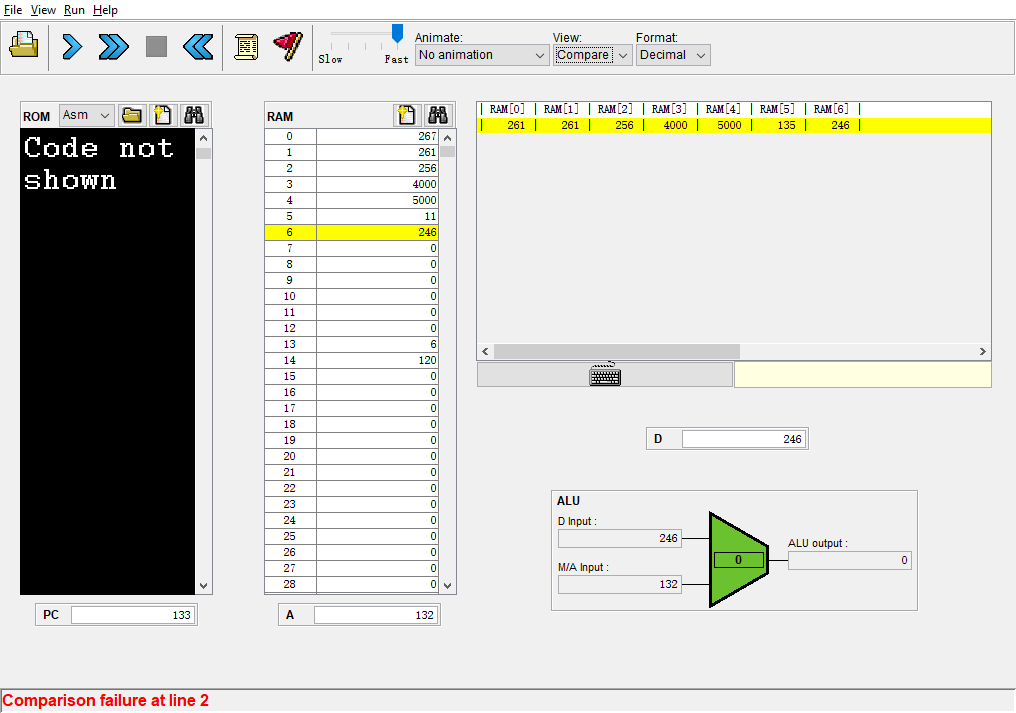Click the ROM load file folder icon

point(132,115)
